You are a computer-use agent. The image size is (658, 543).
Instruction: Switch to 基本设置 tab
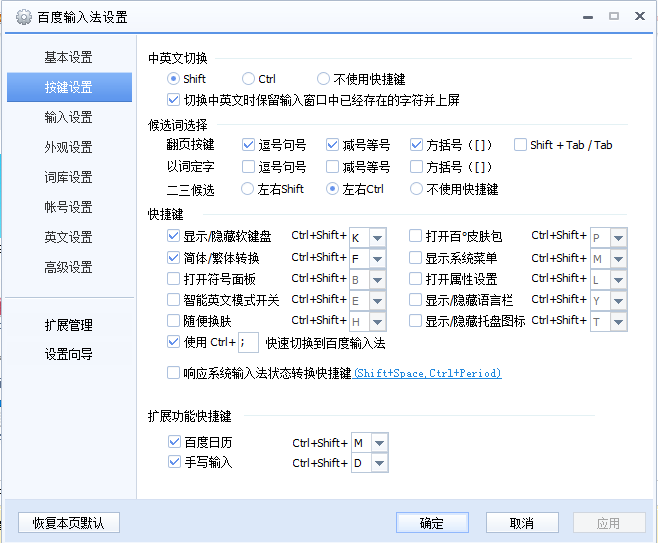68,57
